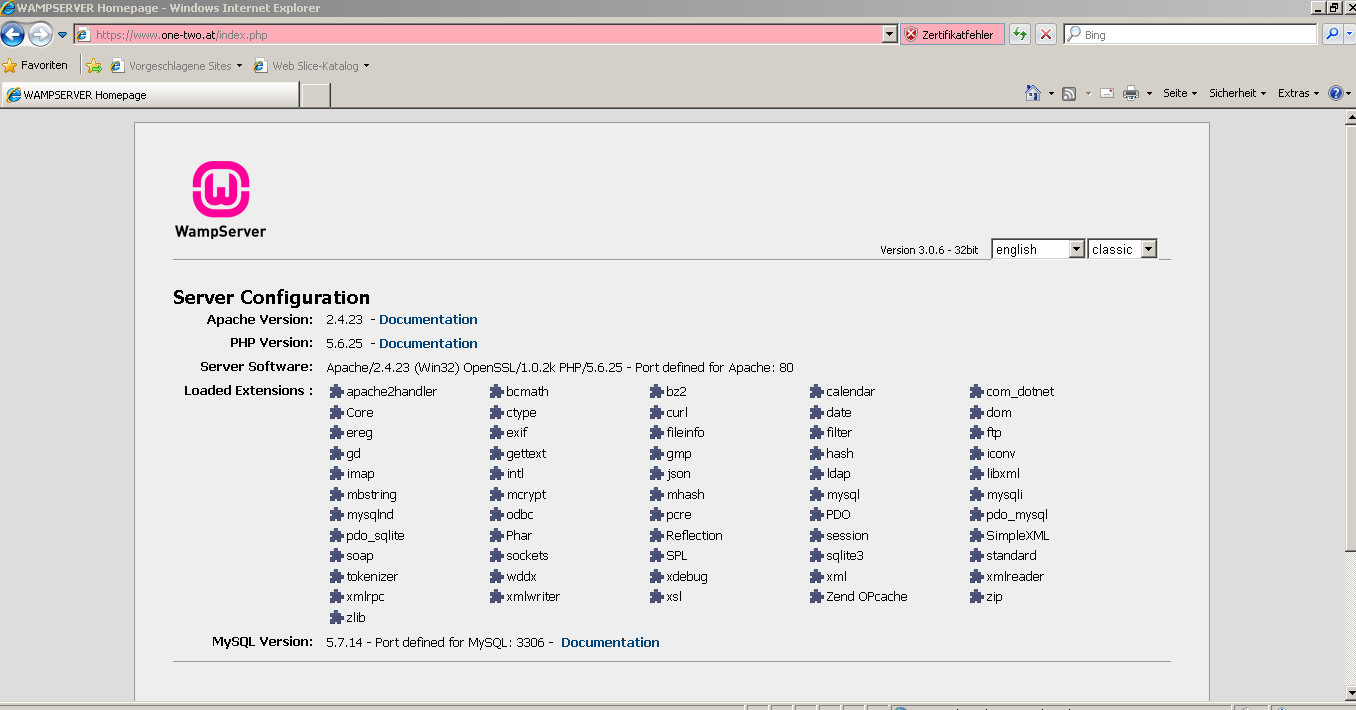The height and width of the screenshot is (710, 1356).
Task: Click the Print icon in command bar
Action: [x=1131, y=93]
